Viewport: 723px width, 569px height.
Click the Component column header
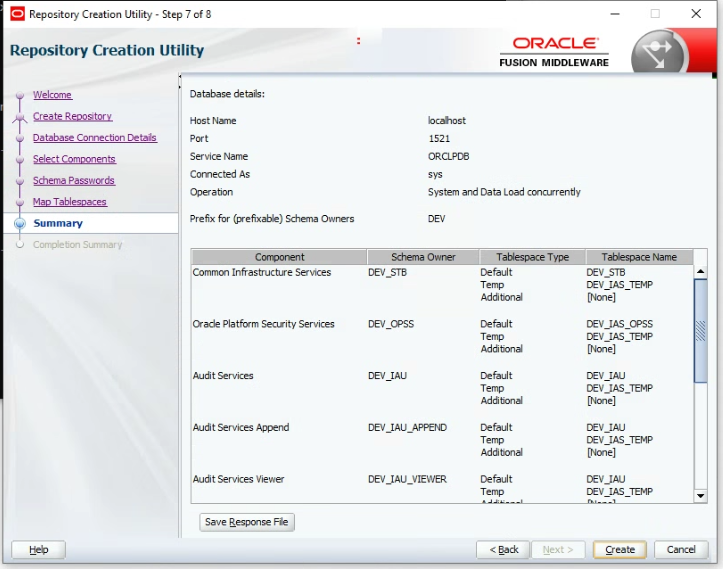(x=279, y=257)
